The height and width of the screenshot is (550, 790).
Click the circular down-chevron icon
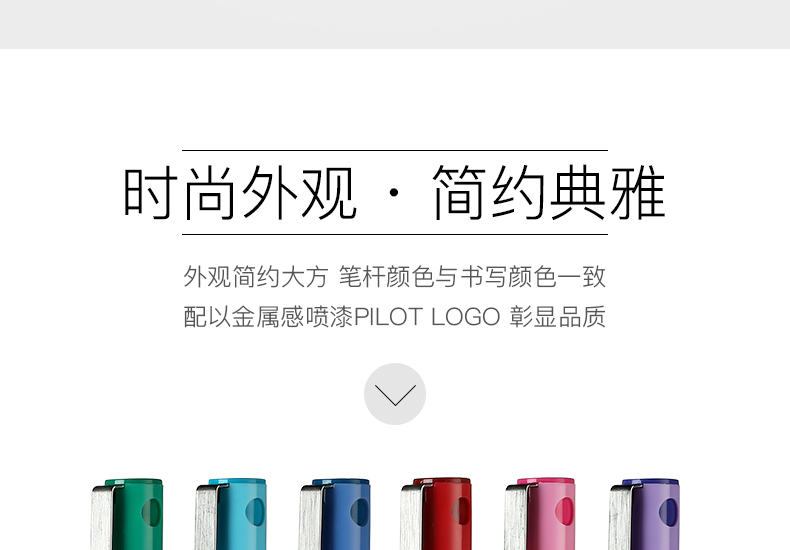tap(395, 394)
